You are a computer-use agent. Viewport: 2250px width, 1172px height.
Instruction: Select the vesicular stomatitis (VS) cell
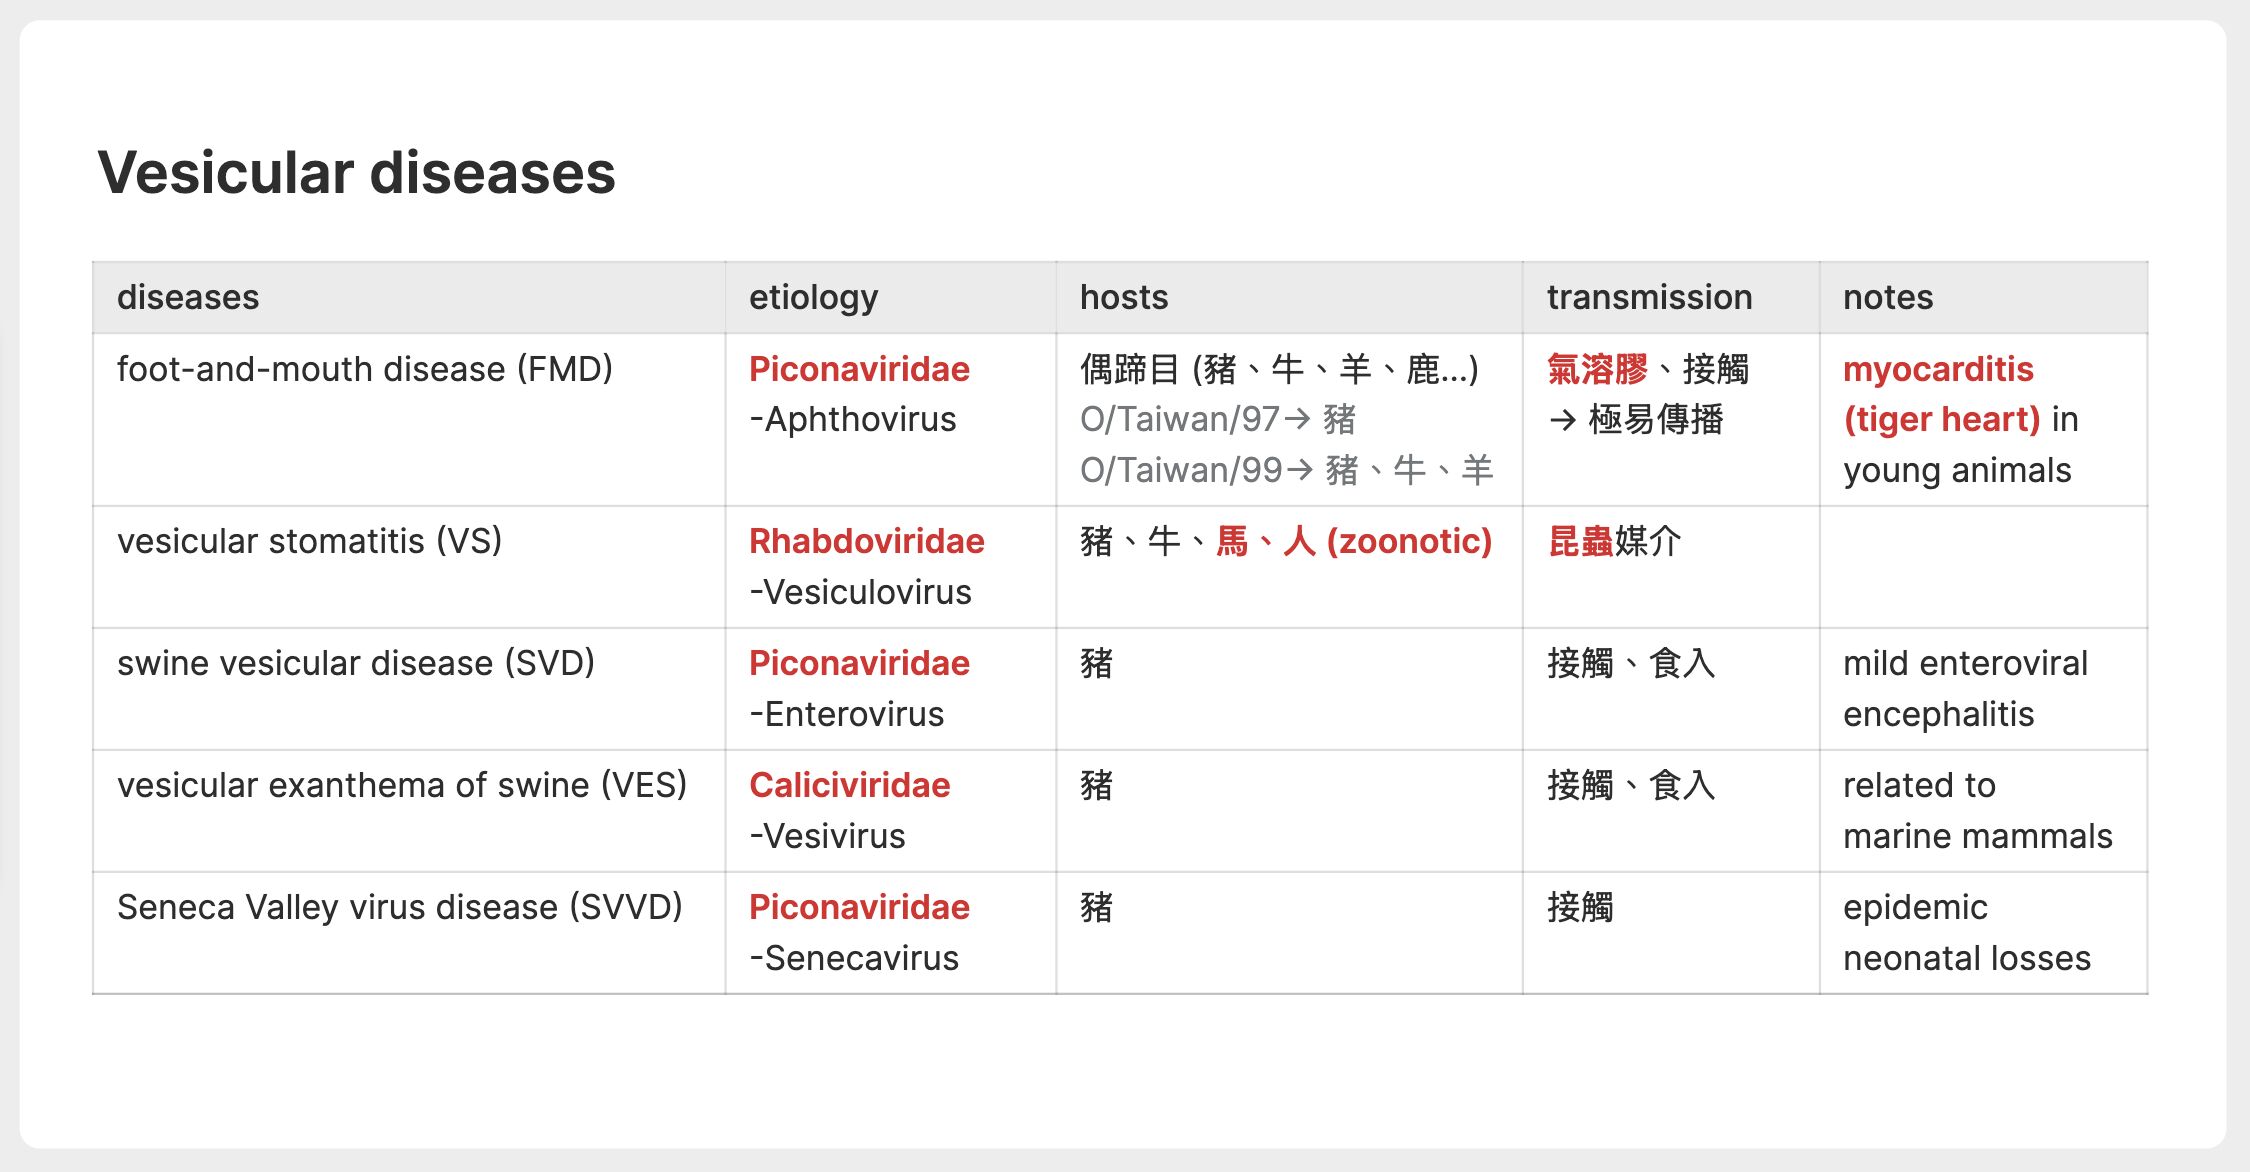pos(408,566)
